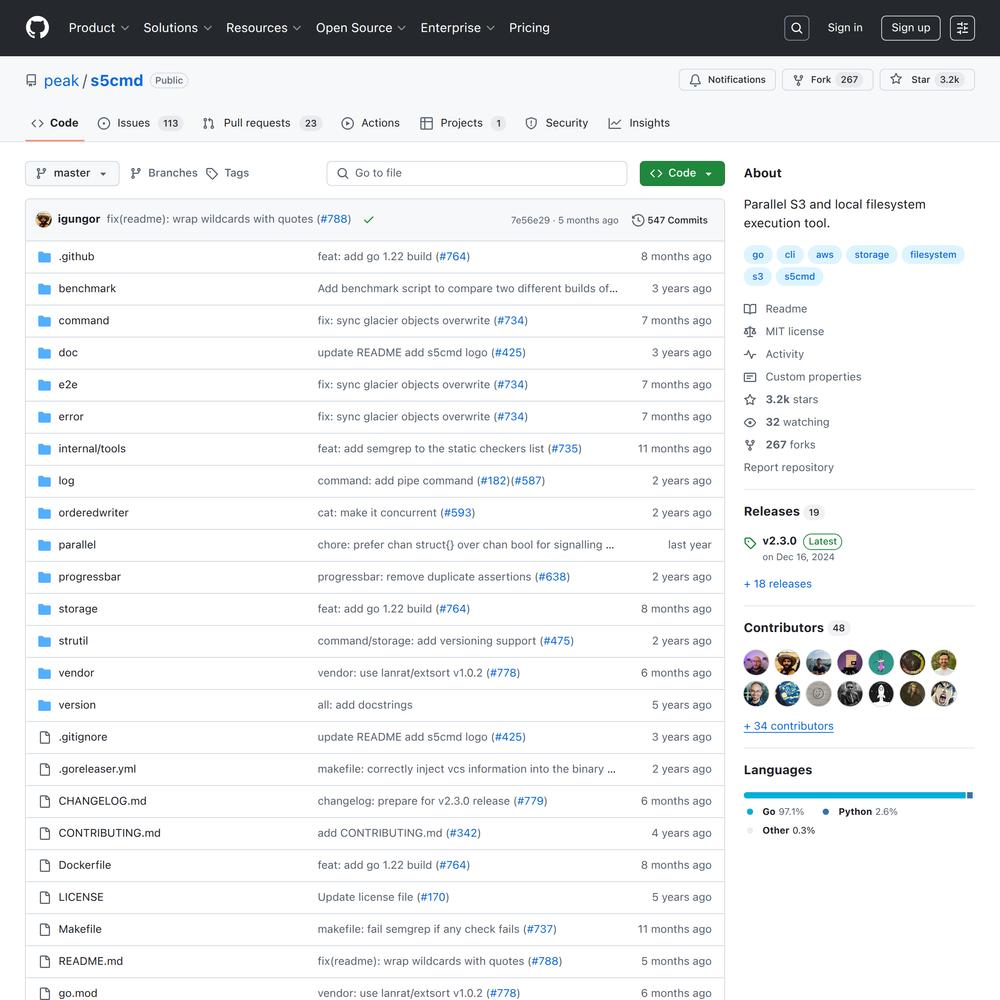Expand the Open Source menu

(360, 27)
